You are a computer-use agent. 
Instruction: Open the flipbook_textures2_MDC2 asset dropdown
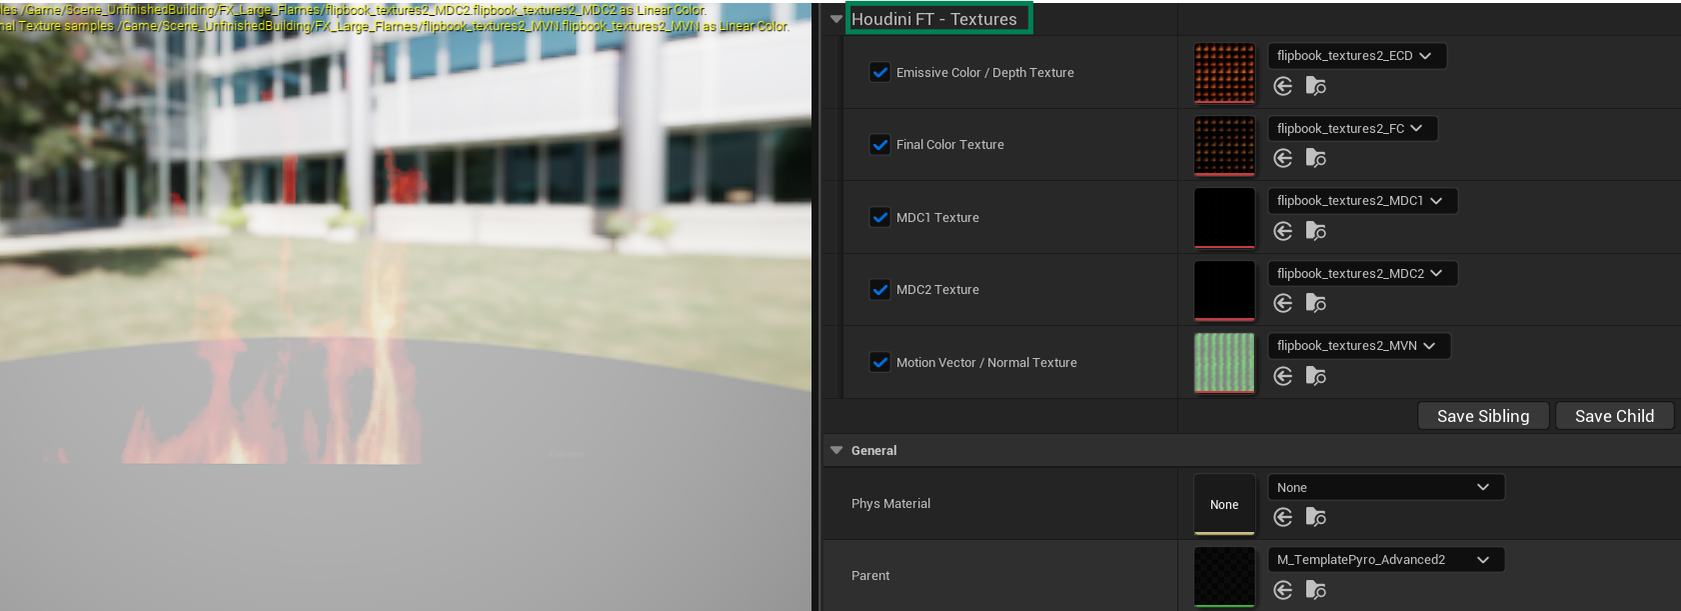click(1362, 273)
